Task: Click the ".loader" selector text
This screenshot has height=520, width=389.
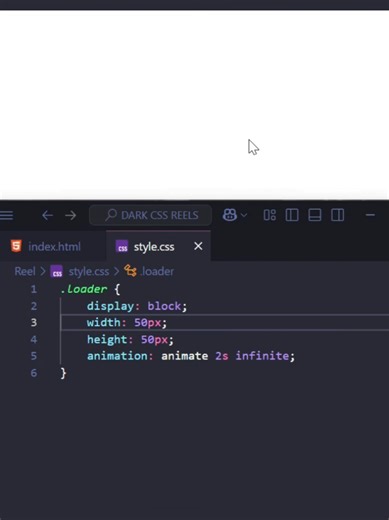Action: [x=84, y=289]
